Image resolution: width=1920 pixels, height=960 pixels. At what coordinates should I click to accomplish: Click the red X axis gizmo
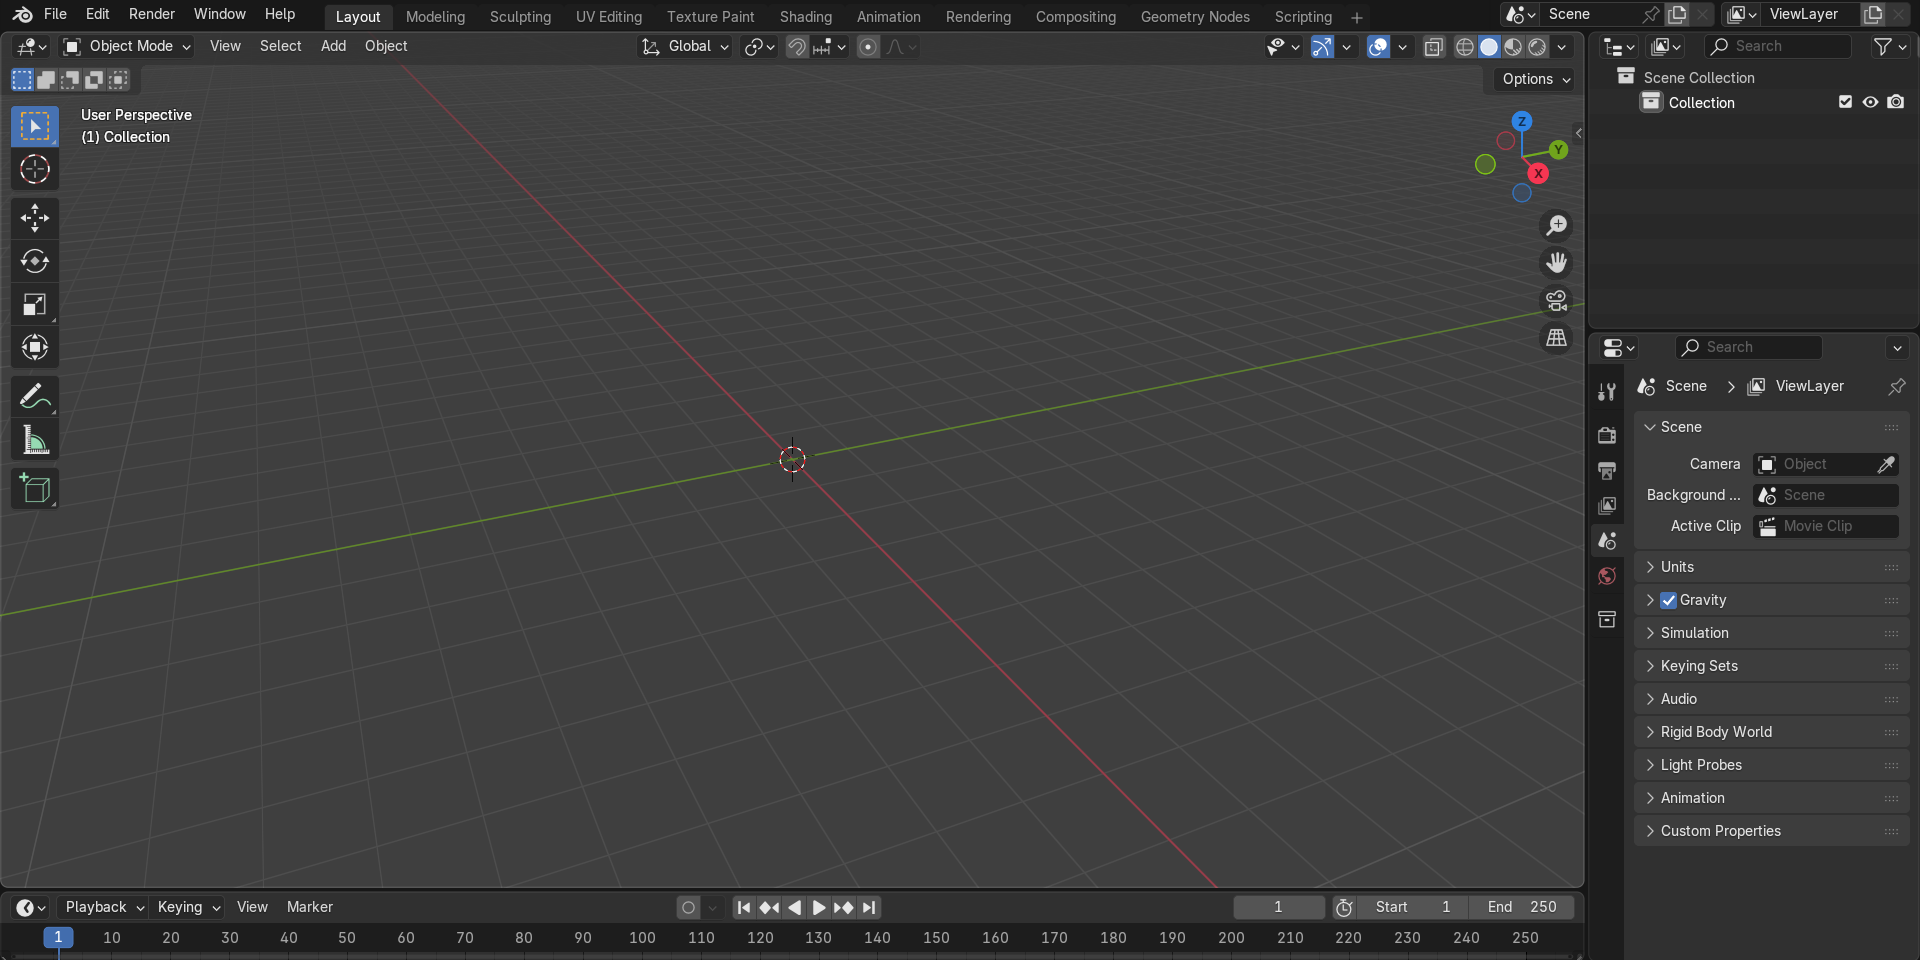click(1538, 173)
